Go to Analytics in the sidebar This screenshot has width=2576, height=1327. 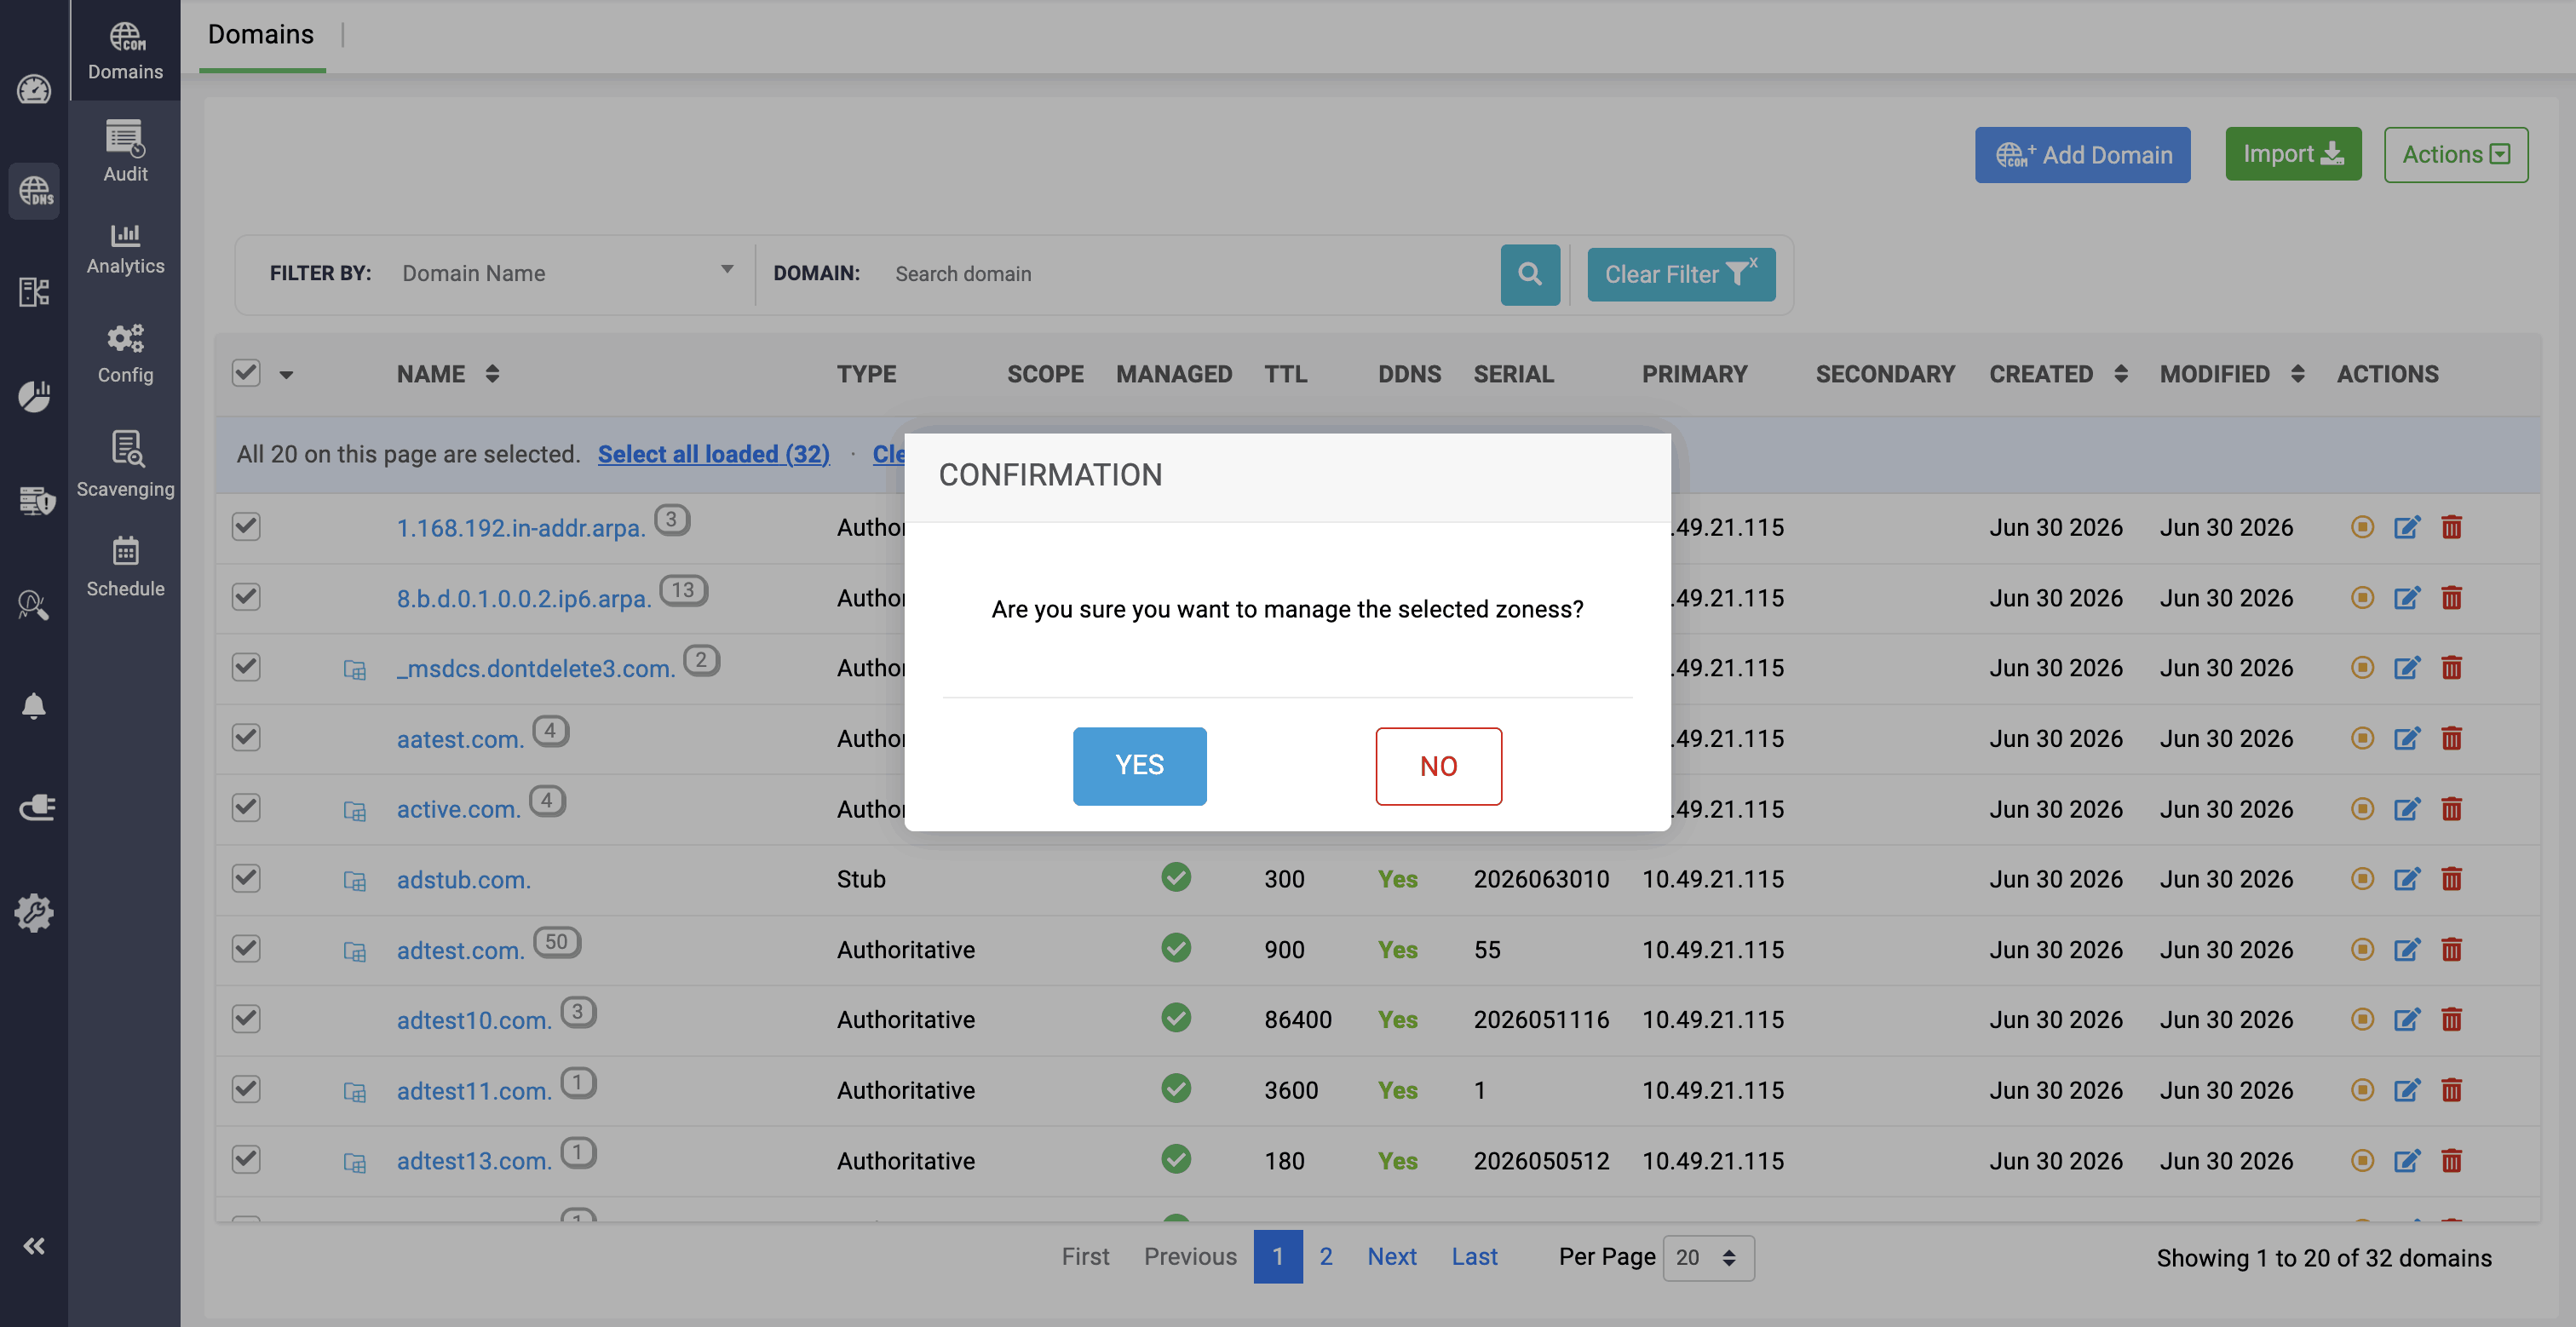tap(125, 248)
